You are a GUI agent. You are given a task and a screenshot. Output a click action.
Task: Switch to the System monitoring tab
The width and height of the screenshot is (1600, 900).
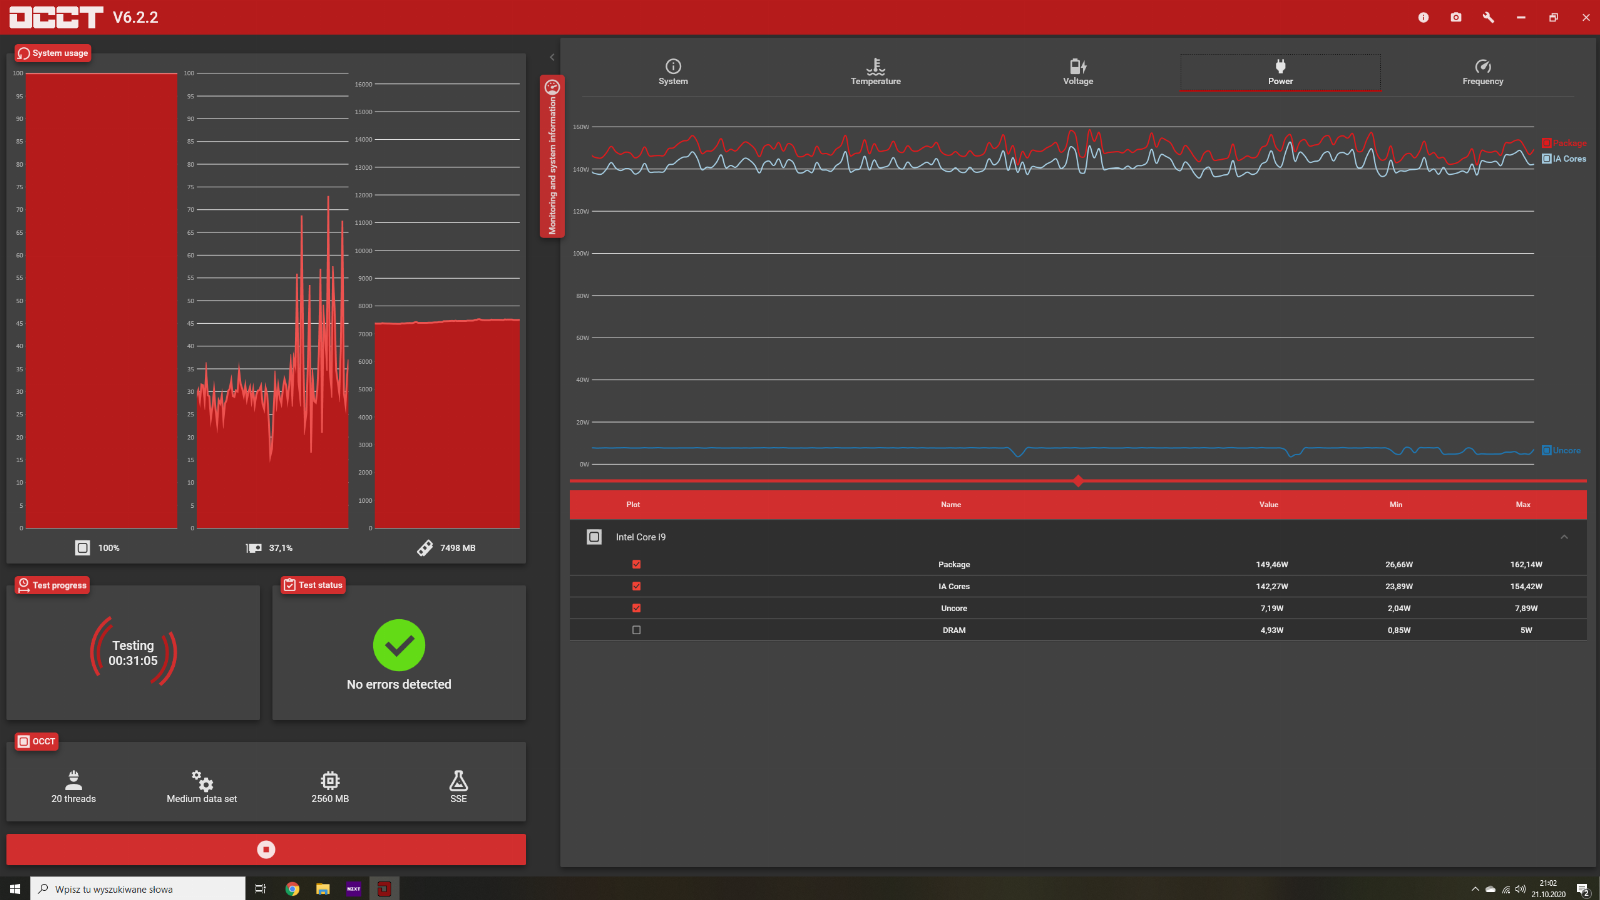coord(673,72)
